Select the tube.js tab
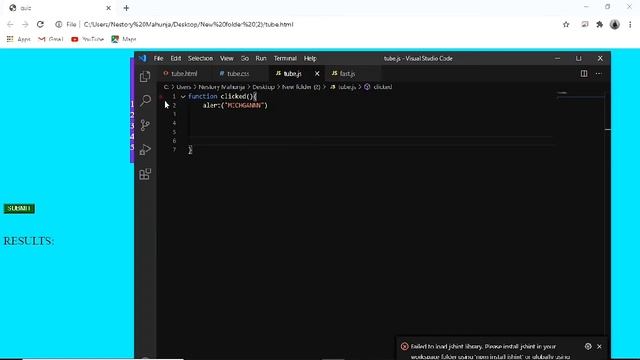 click(292, 73)
